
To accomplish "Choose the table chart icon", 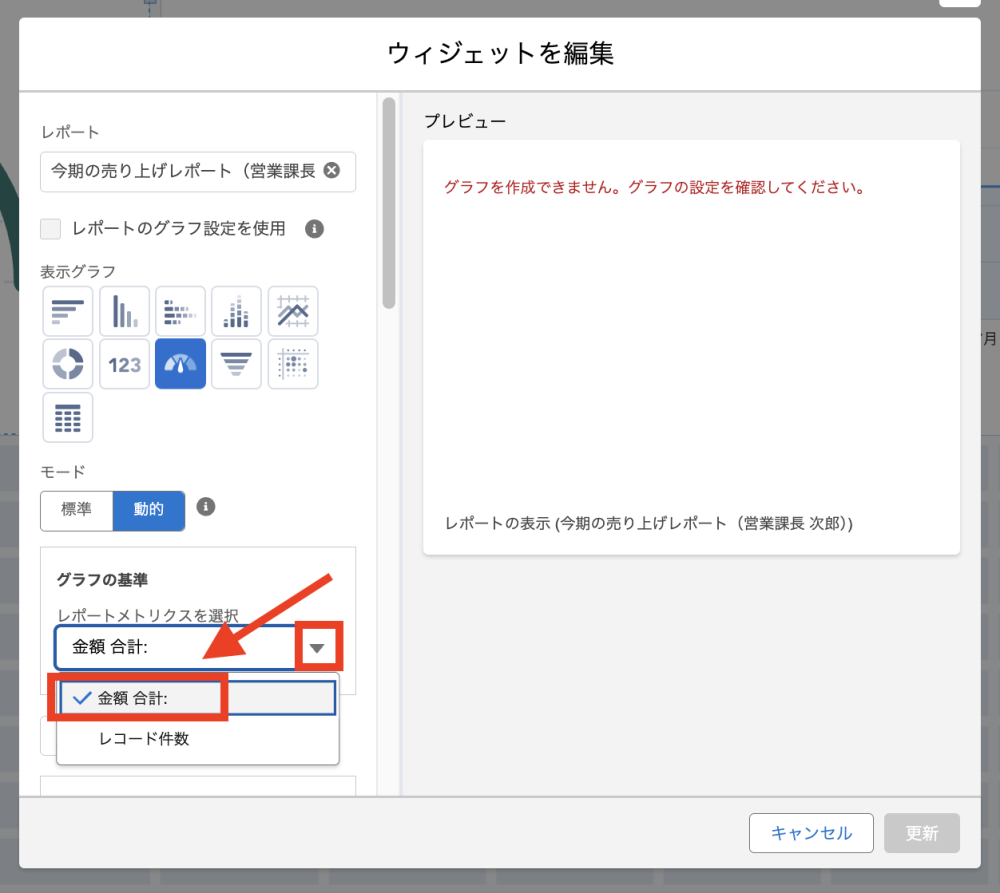I will coord(68,417).
